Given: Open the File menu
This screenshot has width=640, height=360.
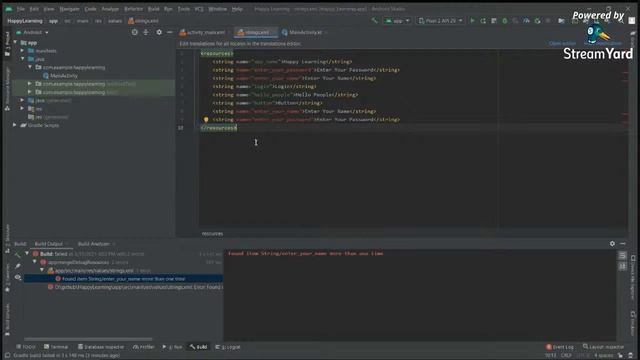Looking at the screenshot, I should (x=21, y=9).
